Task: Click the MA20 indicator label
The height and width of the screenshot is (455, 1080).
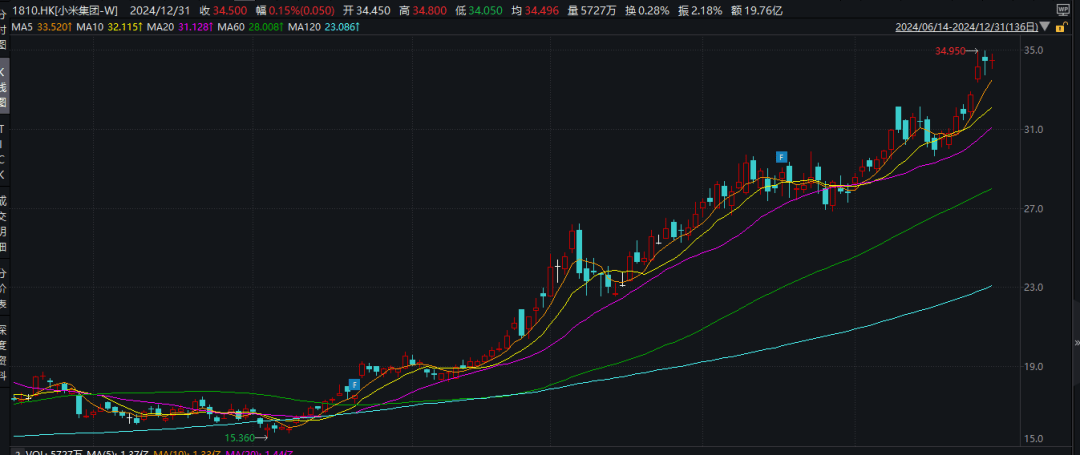Action: 160,25
